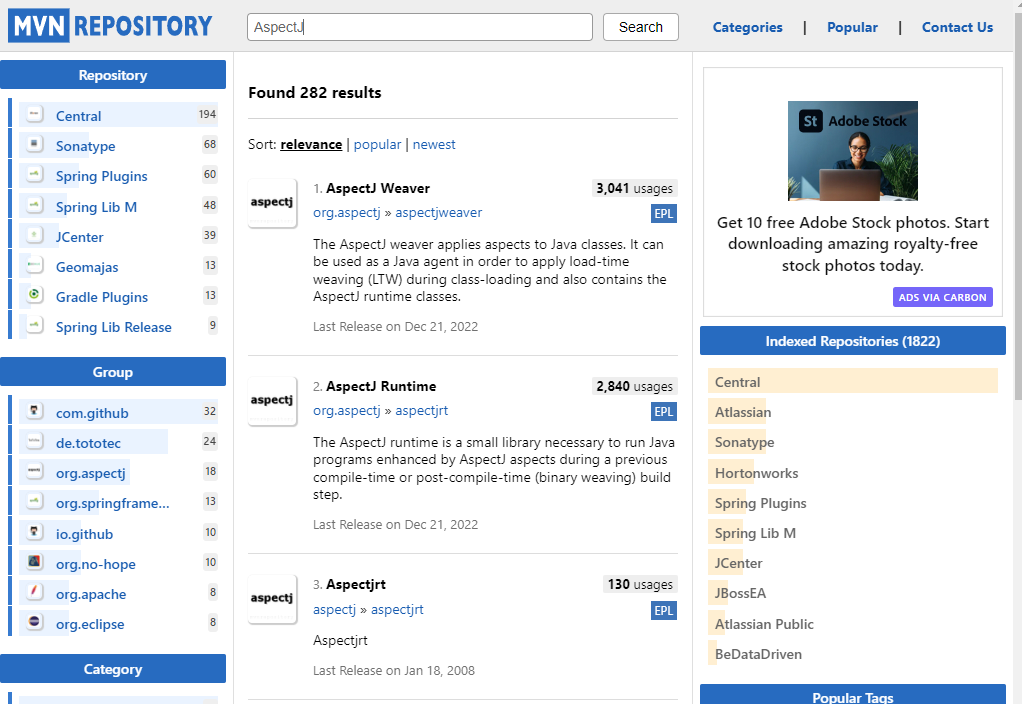Open JBossEA in Indexed Repositories
This screenshot has width=1022, height=704.
740,593
